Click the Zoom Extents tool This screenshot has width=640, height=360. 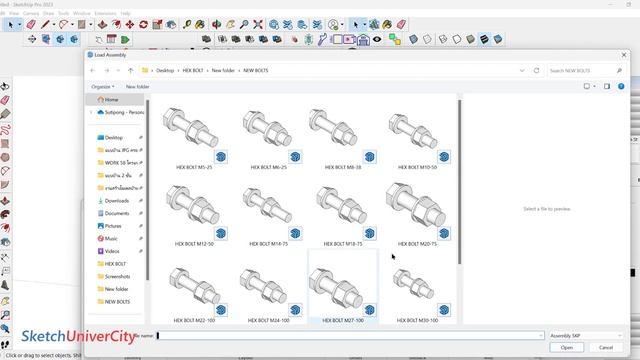258,24
